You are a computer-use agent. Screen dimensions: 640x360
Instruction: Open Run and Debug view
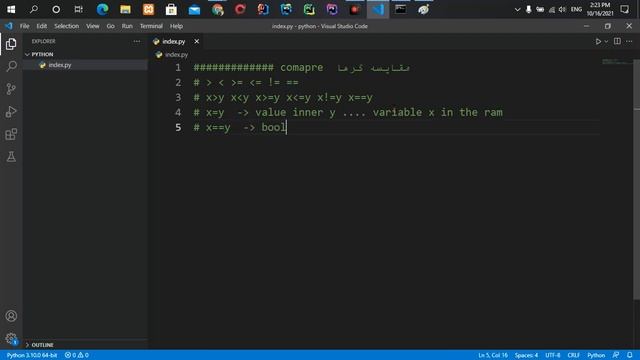[x=11, y=111]
